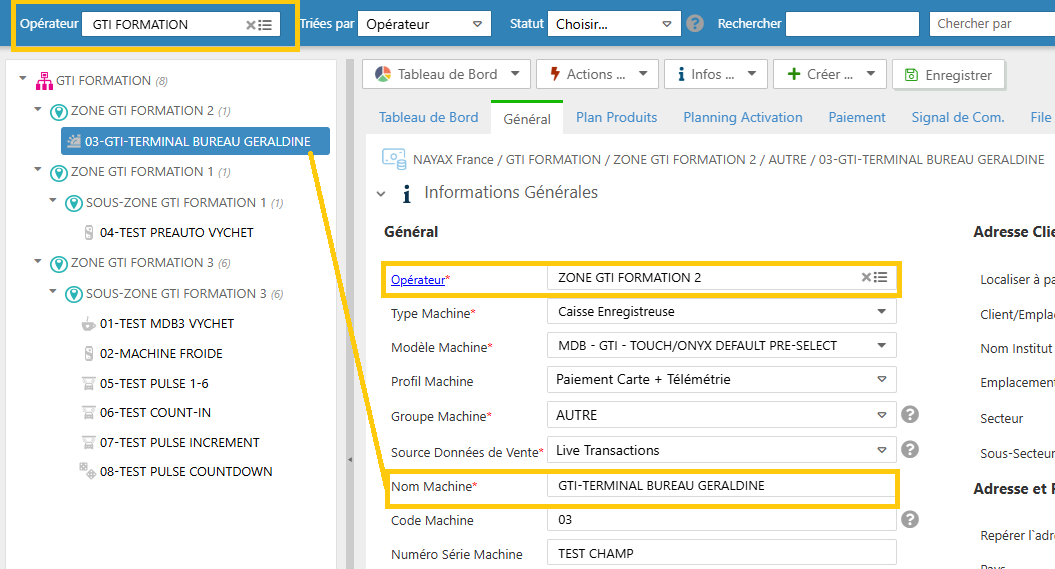
Task: Clear the ZONE GTI FORMATION 2 operator field
Action: pyautogui.click(x=866, y=277)
